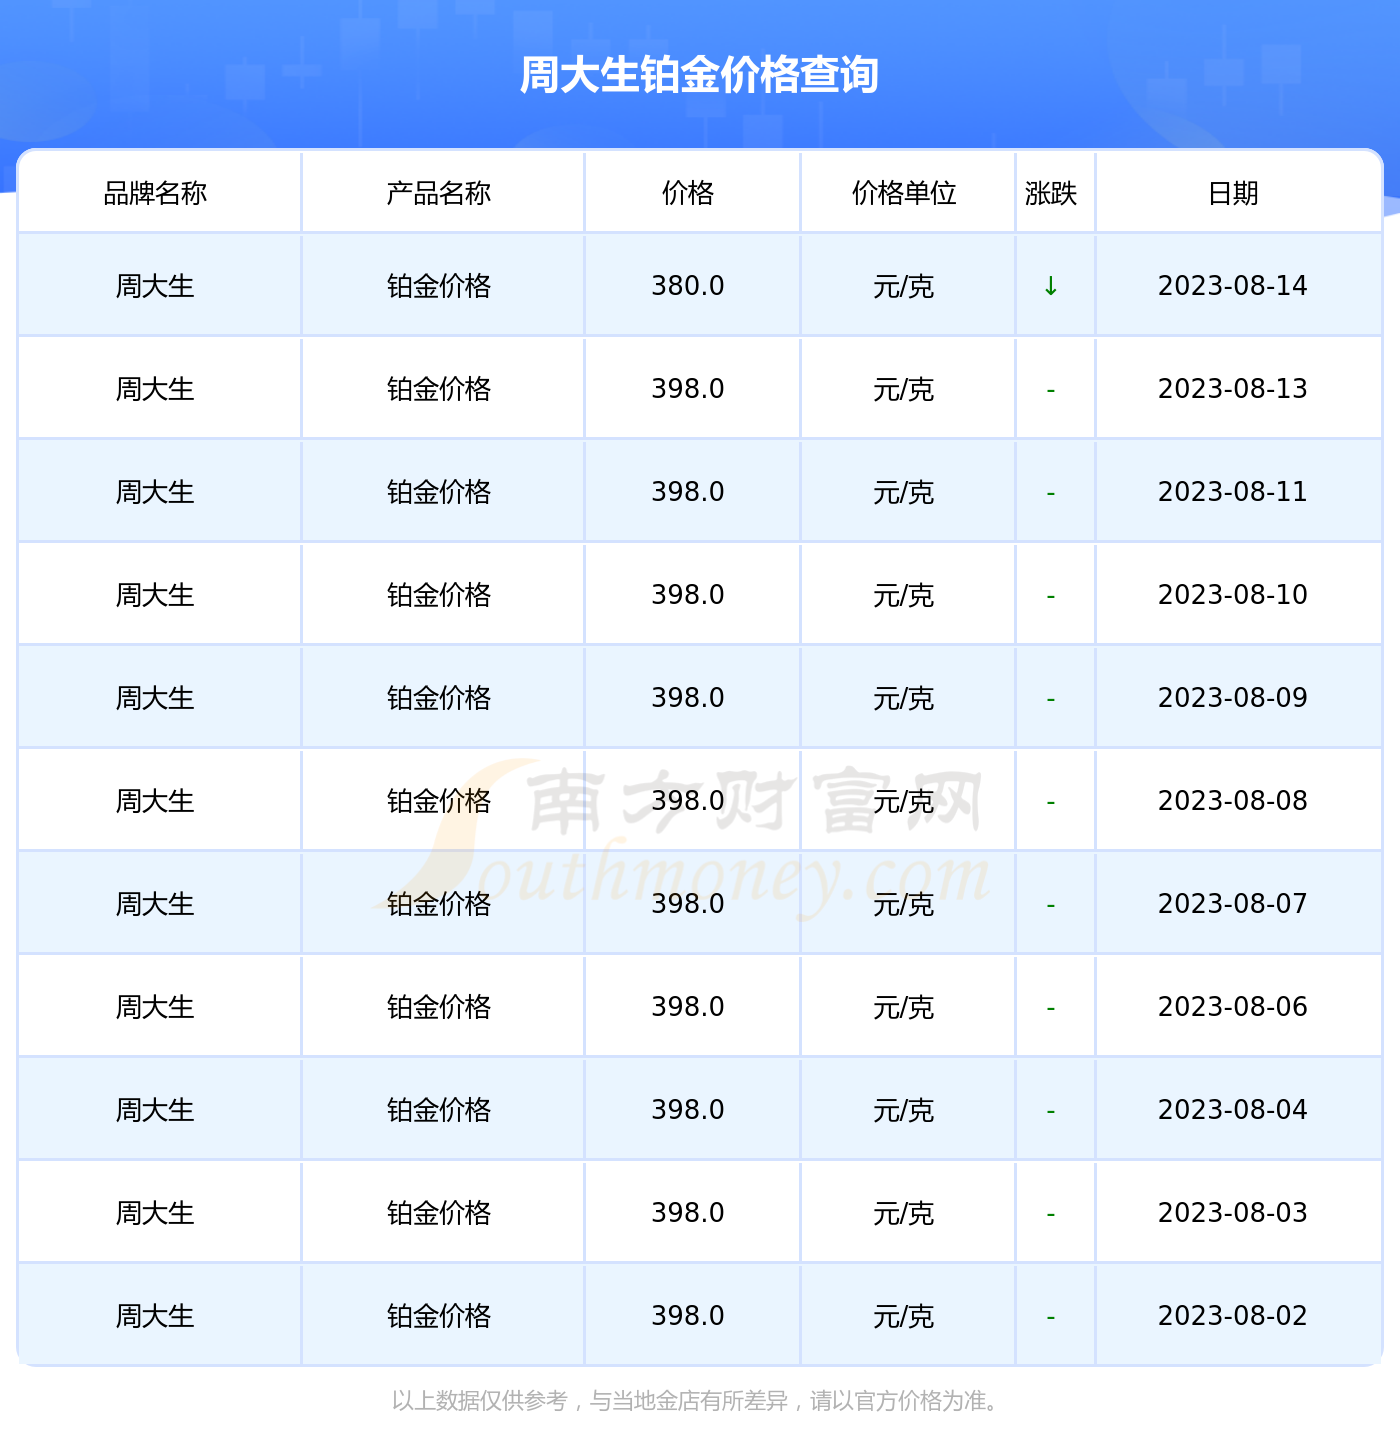
Task: Select the date 2023-08-08
Action: coord(1233,801)
